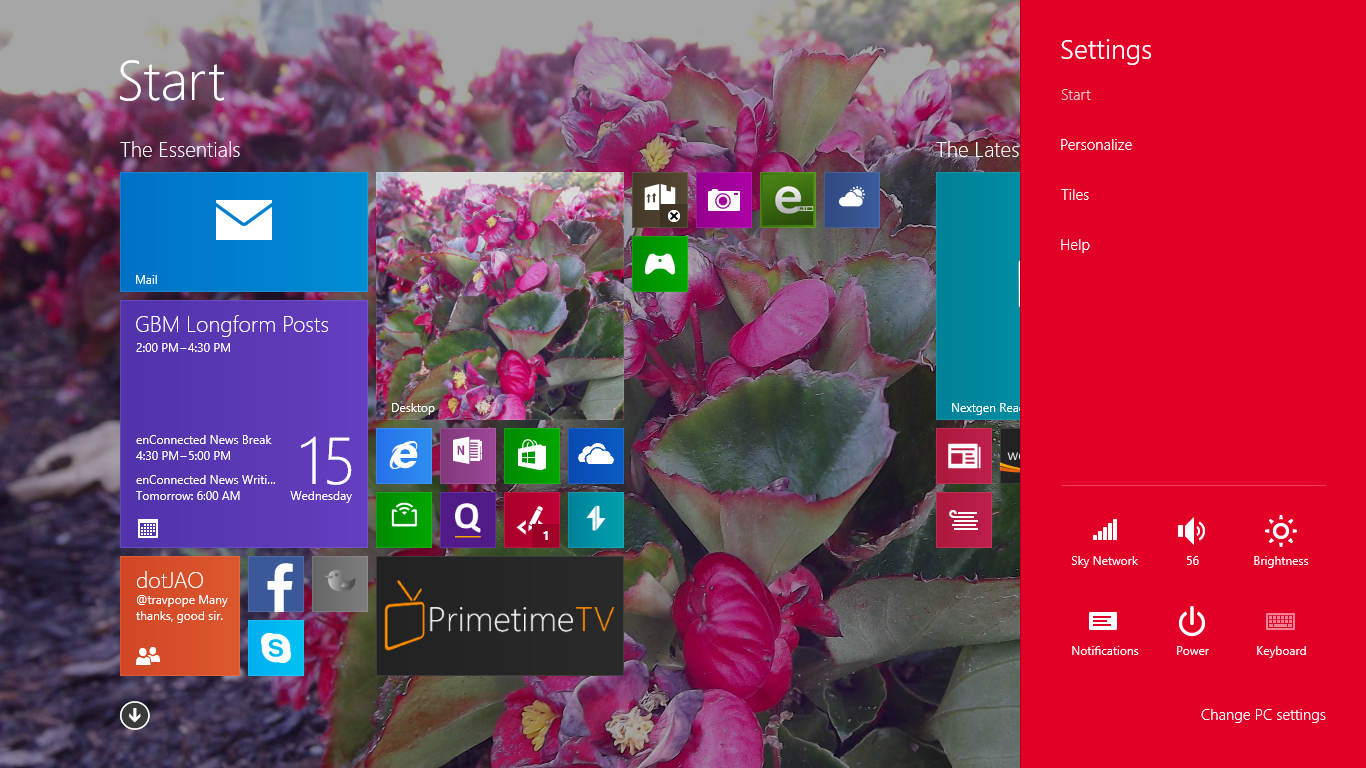The image size is (1366, 768).
Task: Open the green wireless display tile
Action: pyautogui.click(x=404, y=520)
